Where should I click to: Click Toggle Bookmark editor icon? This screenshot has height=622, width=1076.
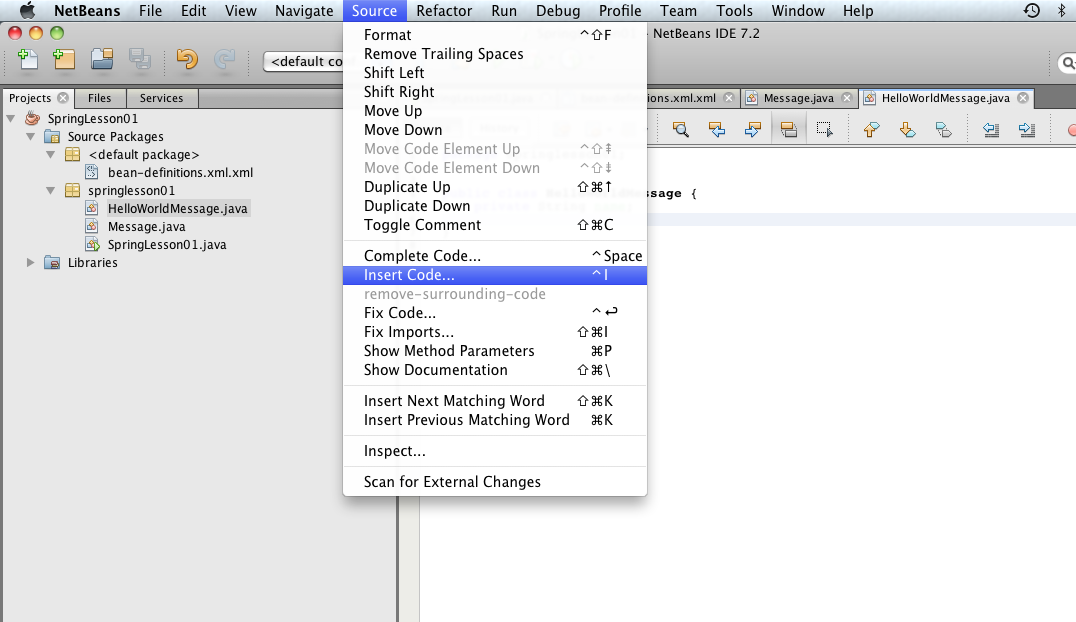pyautogui.click(x=944, y=129)
